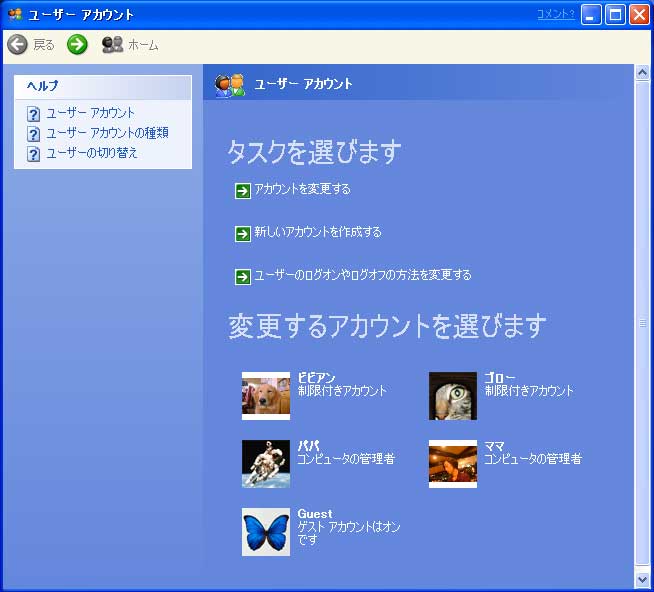Click green arrow icon for ログオンやログオフの方法
The image size is (654, 592).
tap(243, 277)
